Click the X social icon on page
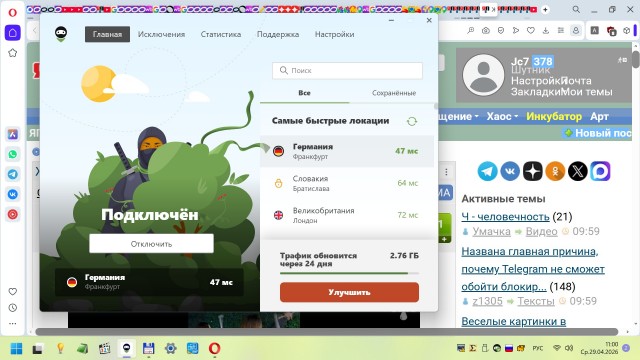The width and height of the screenshot is (640, 360). click(x=578, y=171)
